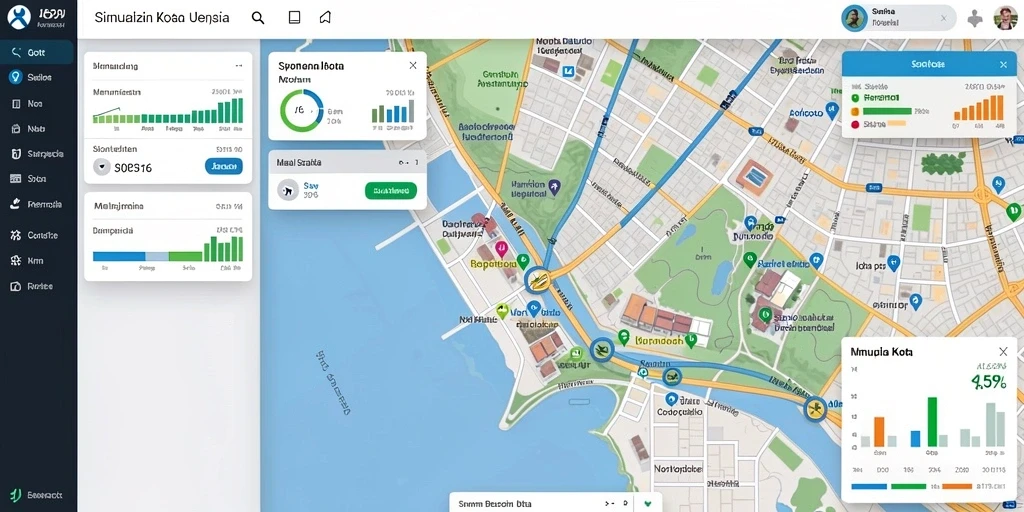Click the home icon in top header
This screenshot has width=1024, height=512.
point(325,18)
